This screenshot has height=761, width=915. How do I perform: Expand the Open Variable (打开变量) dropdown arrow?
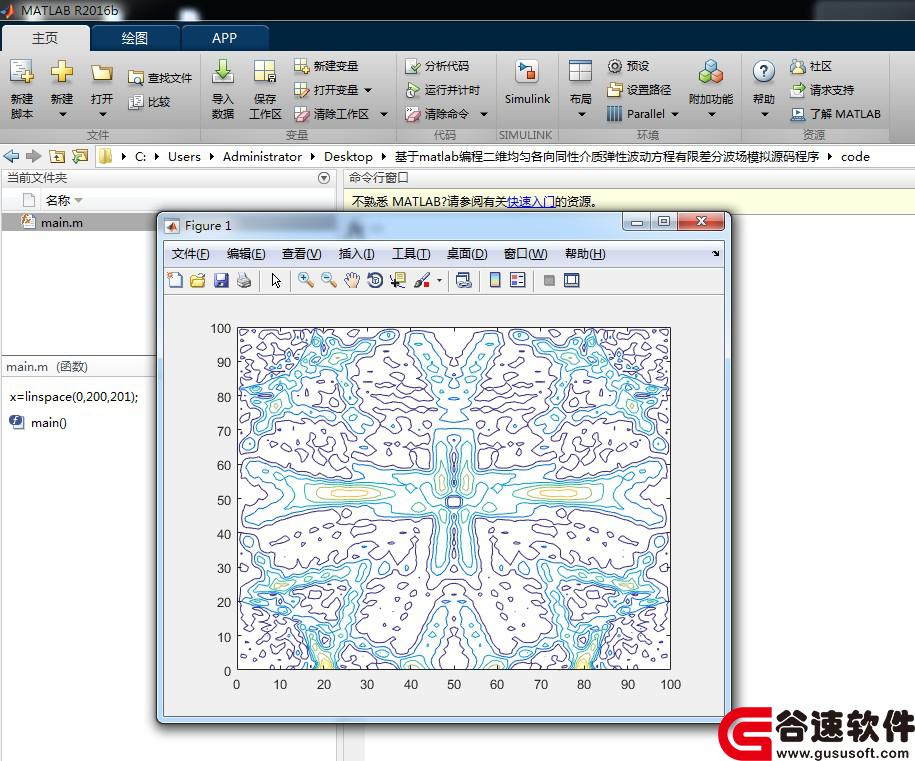[x=368, y=90]
